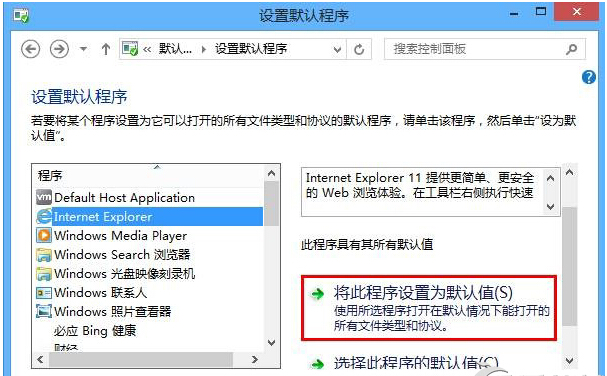Open the window system menu icon in title bar

click(x=21, y=15)
